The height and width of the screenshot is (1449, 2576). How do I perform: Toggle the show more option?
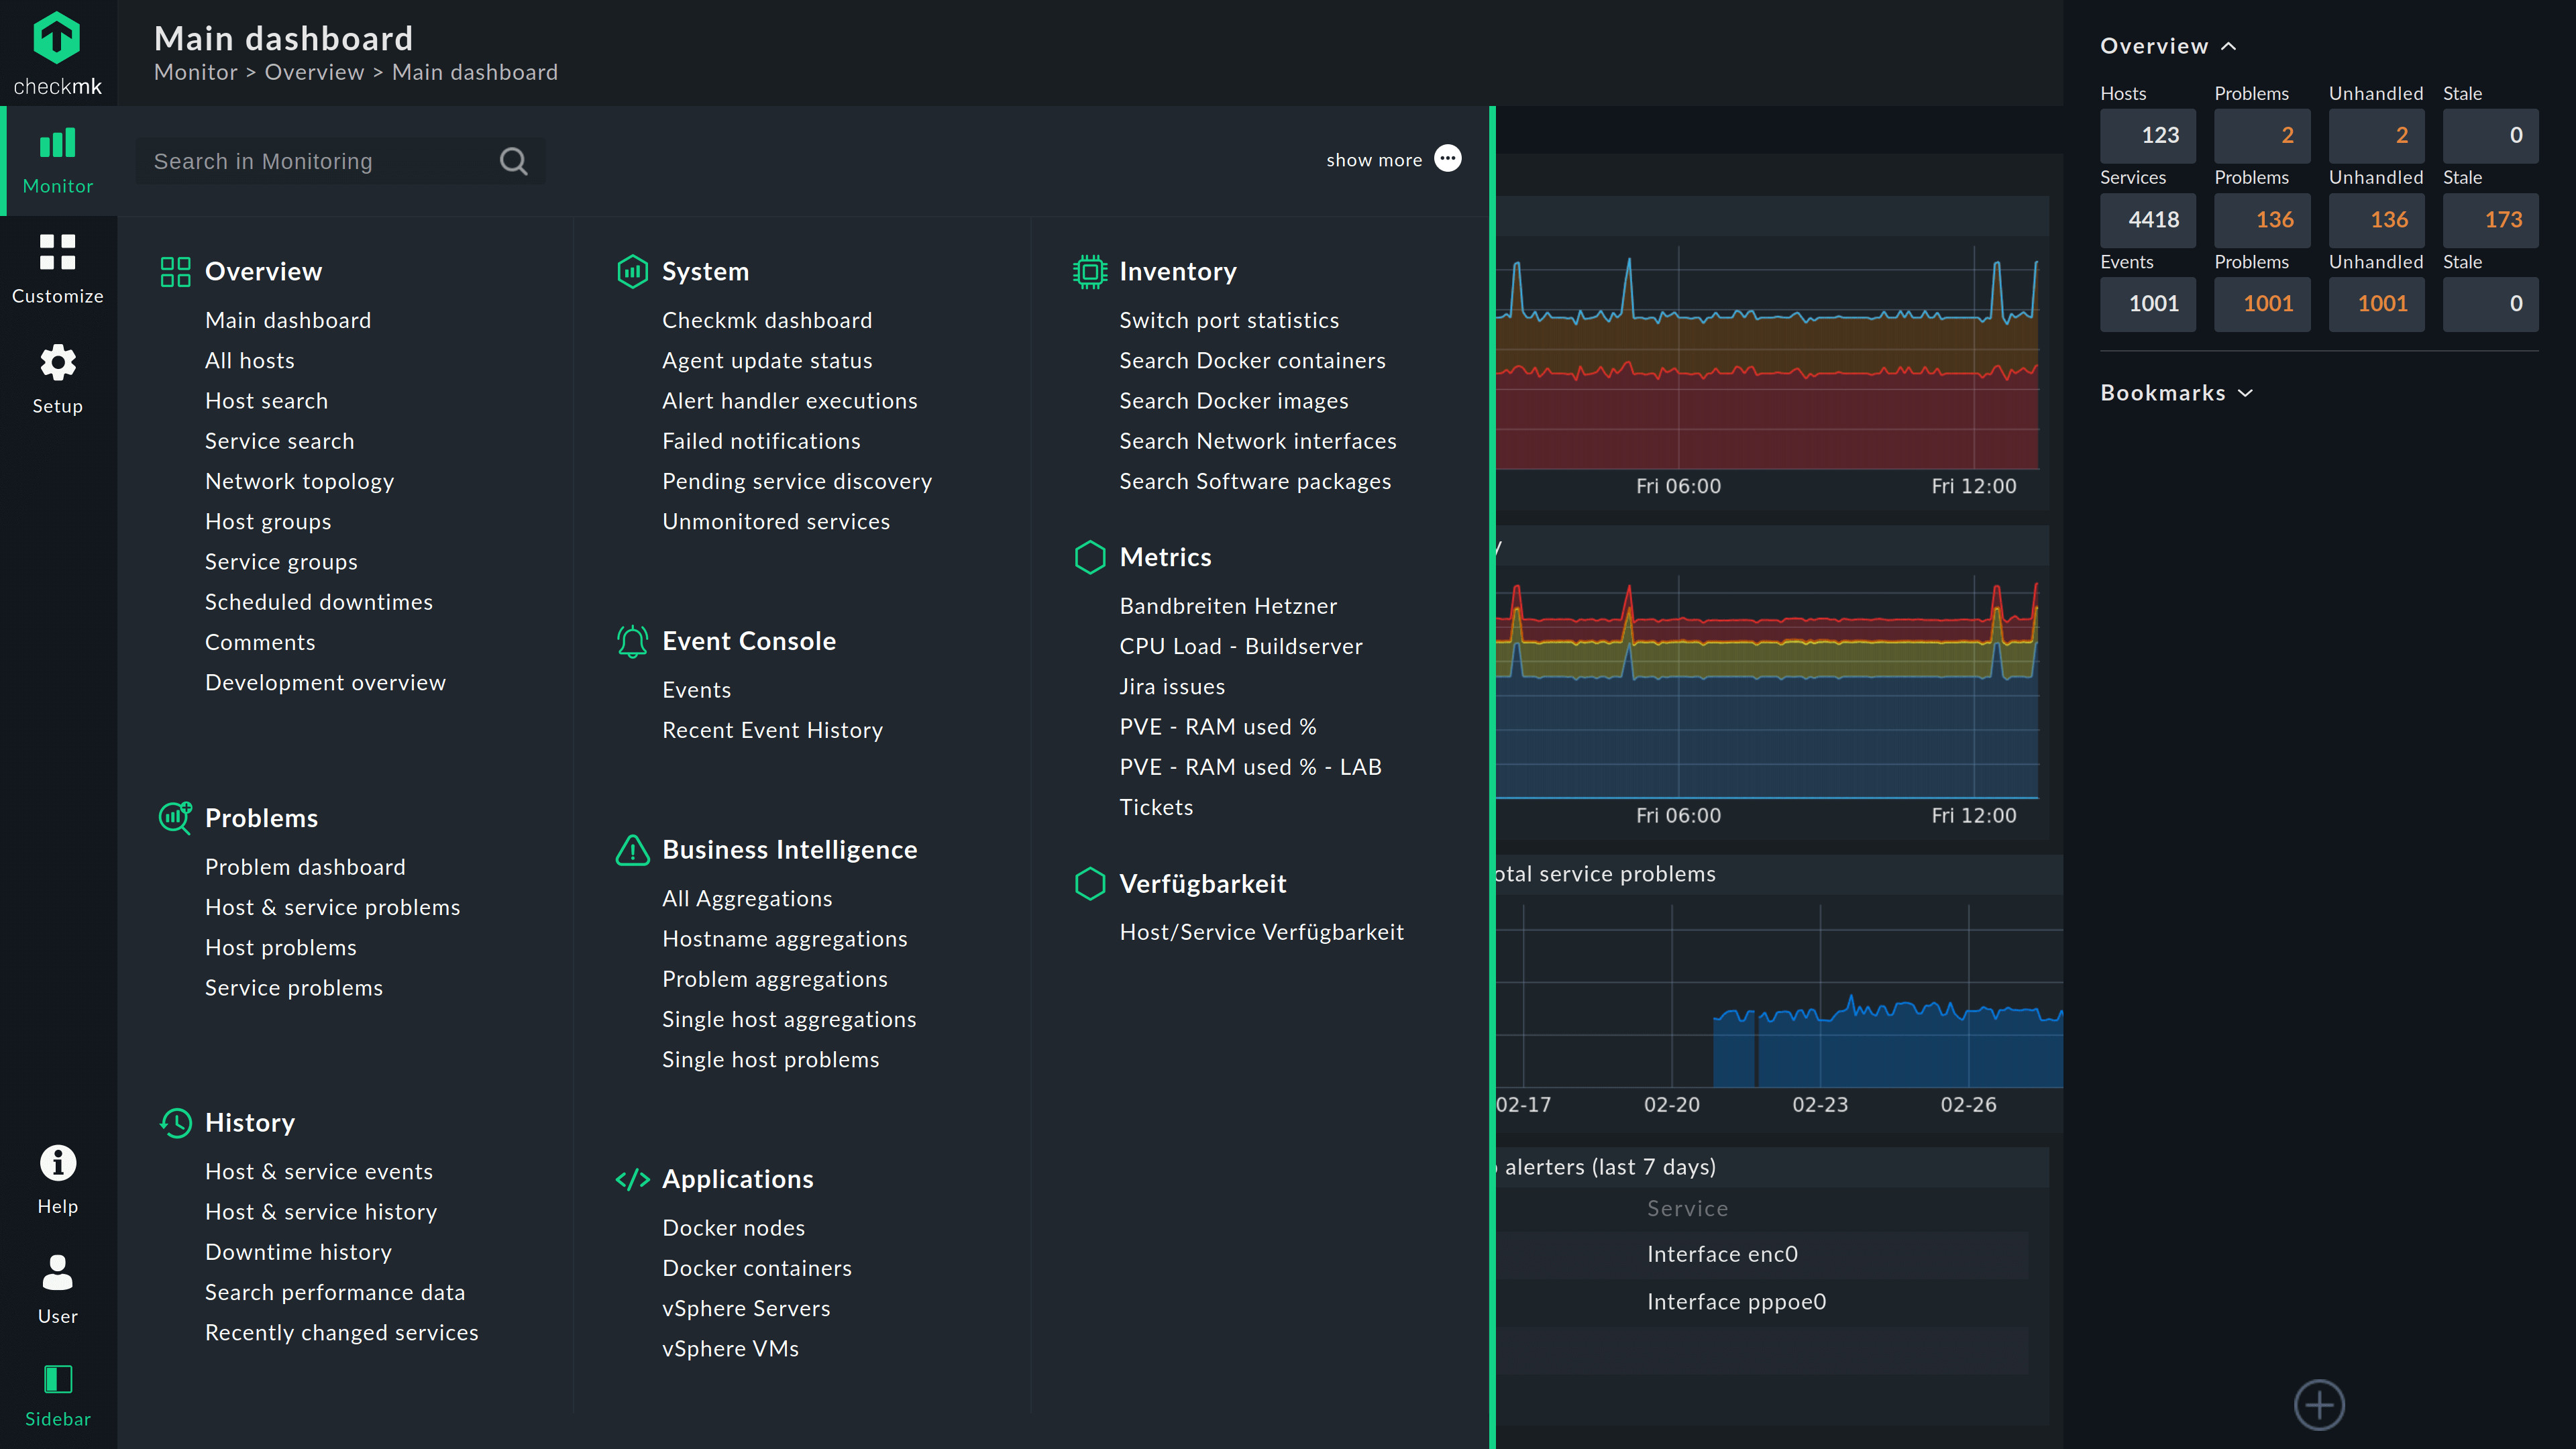point(1447,159)
